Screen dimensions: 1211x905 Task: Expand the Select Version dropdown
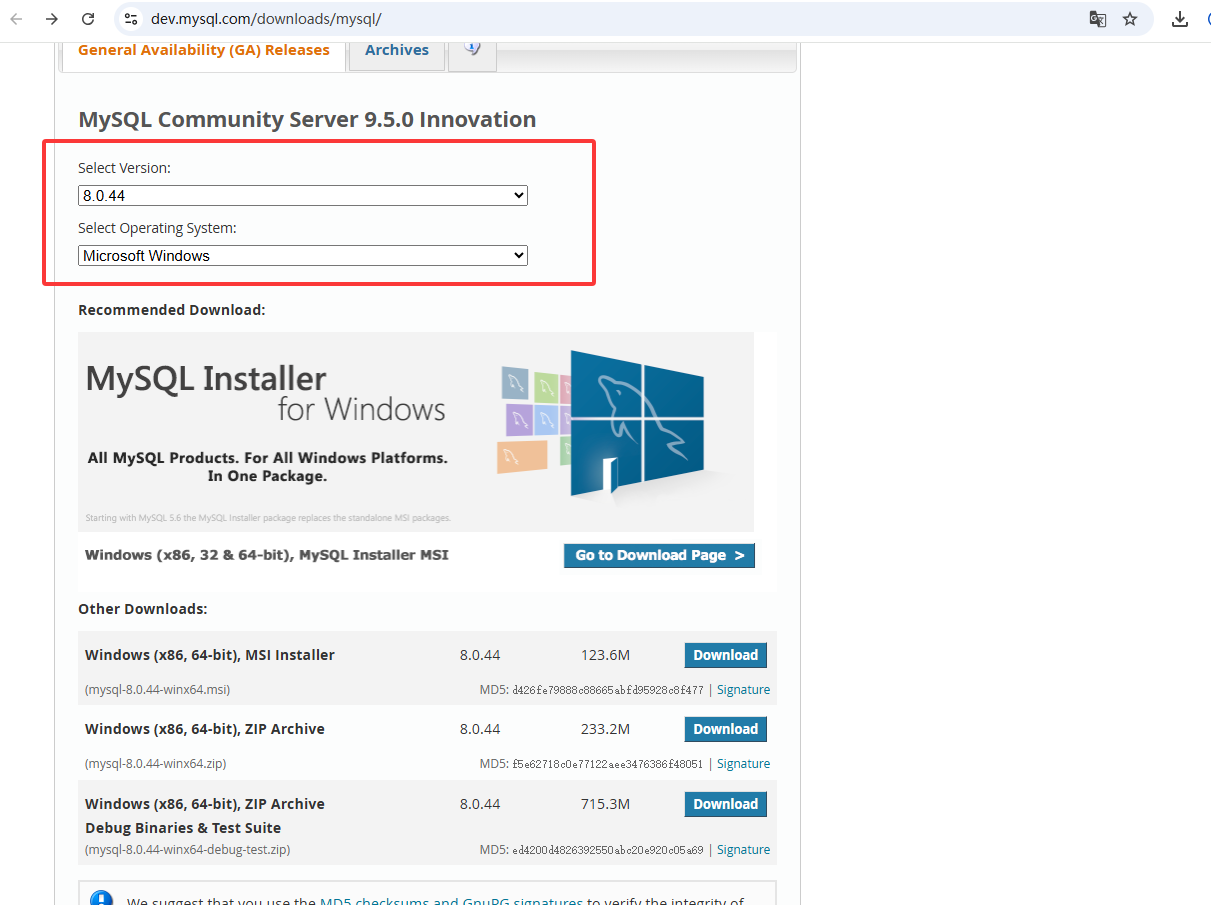coord(303,196)
